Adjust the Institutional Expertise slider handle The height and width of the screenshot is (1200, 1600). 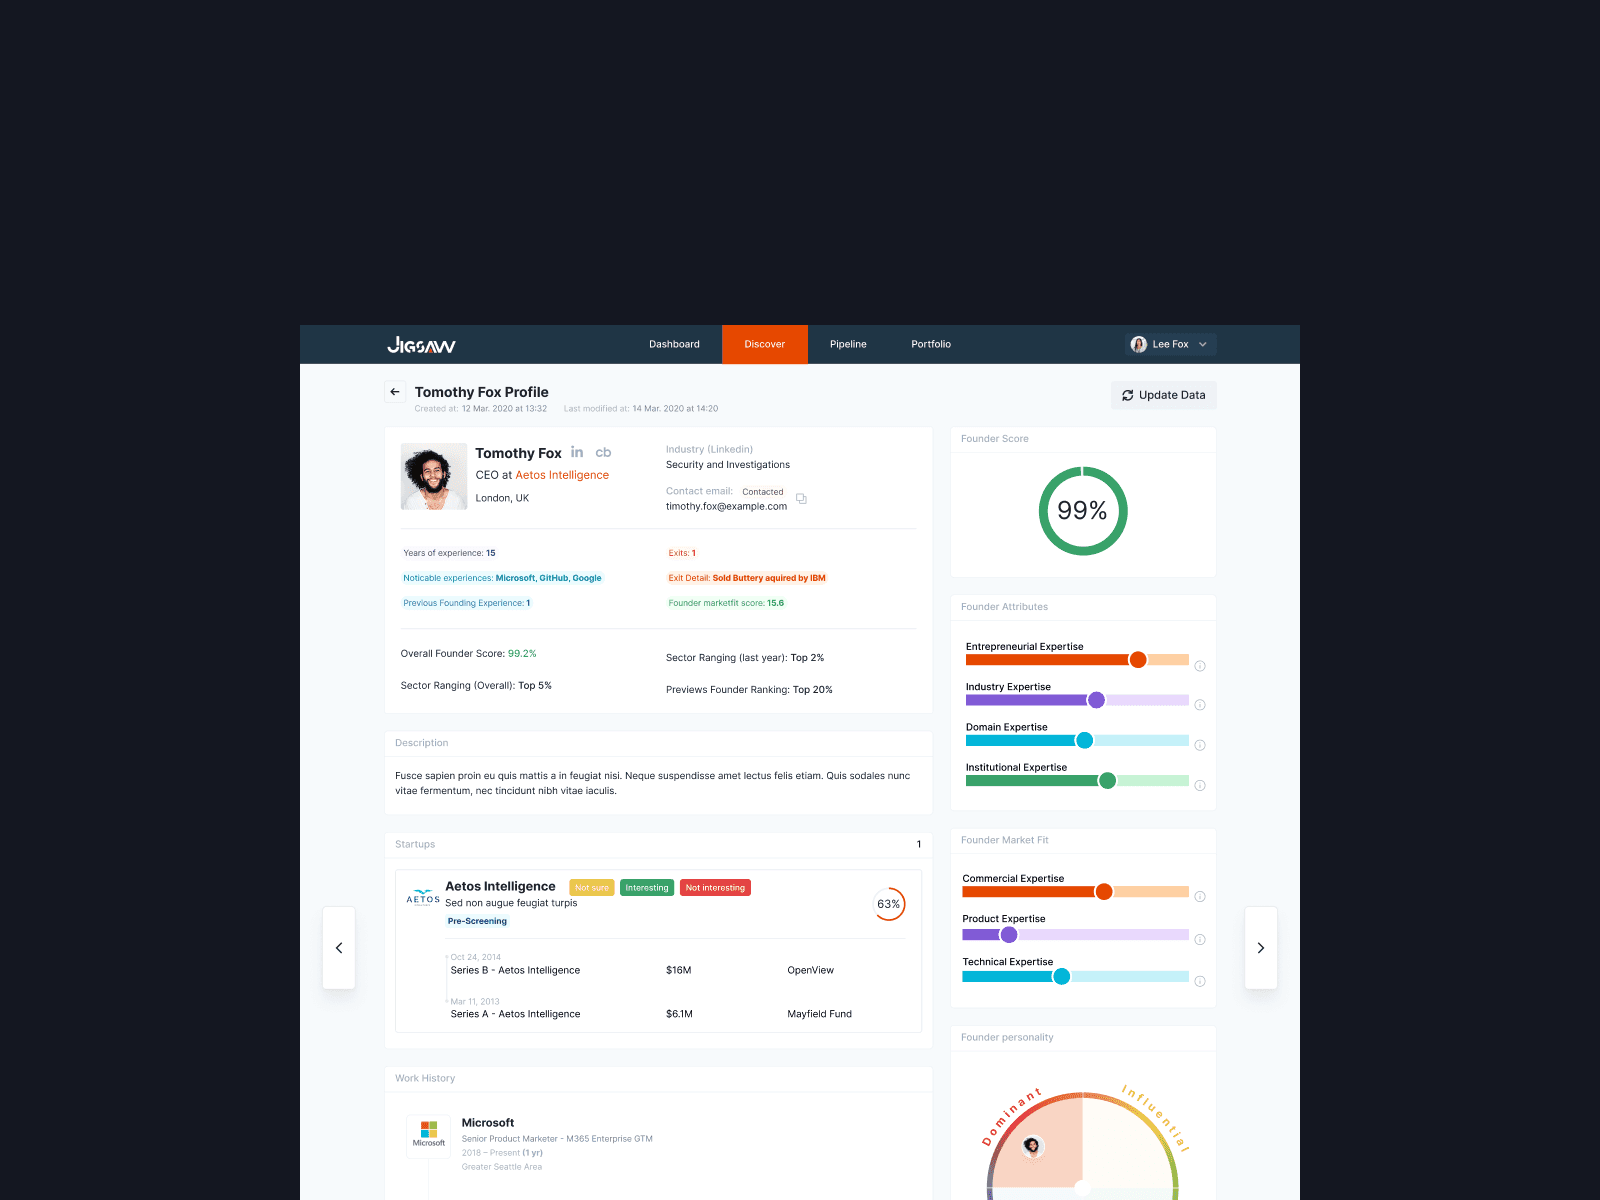(x=1107, y=781)
